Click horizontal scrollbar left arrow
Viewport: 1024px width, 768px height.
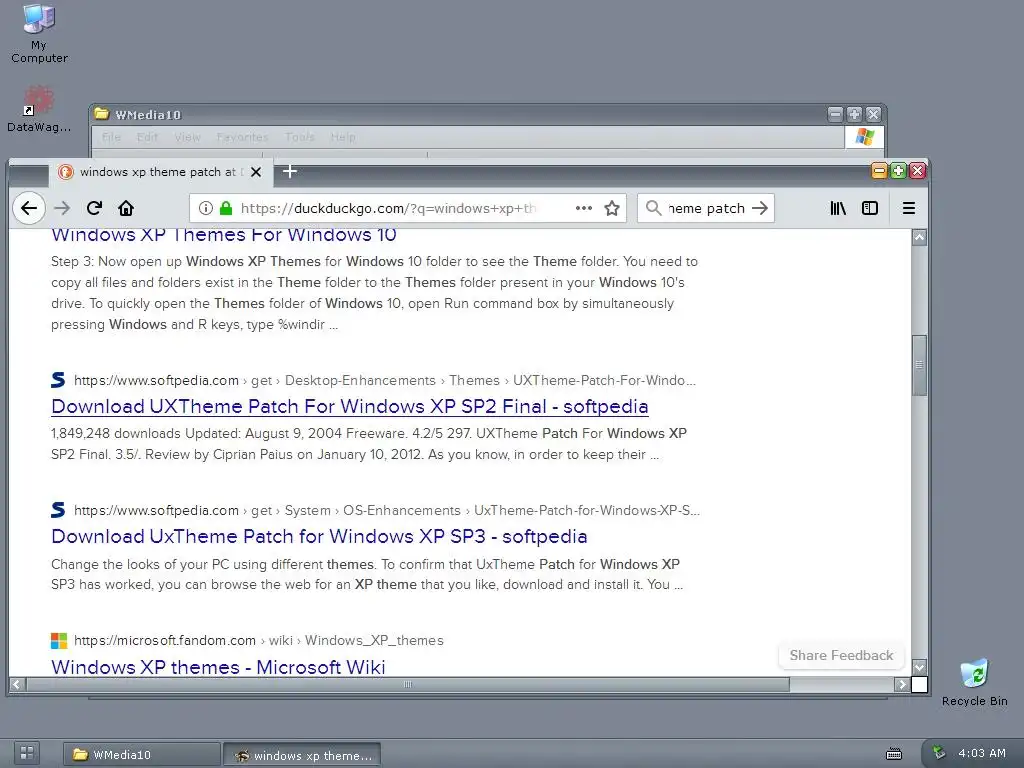point(16,684)
